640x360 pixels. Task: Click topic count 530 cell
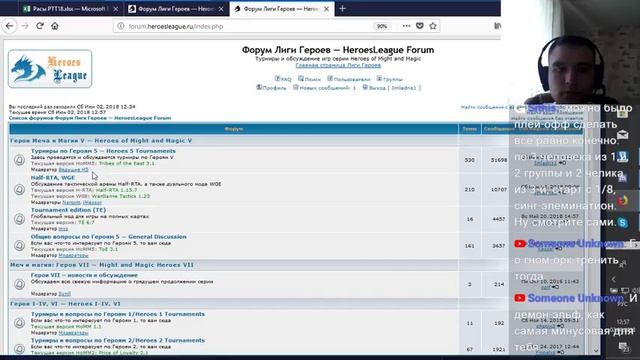pos(469,160)
